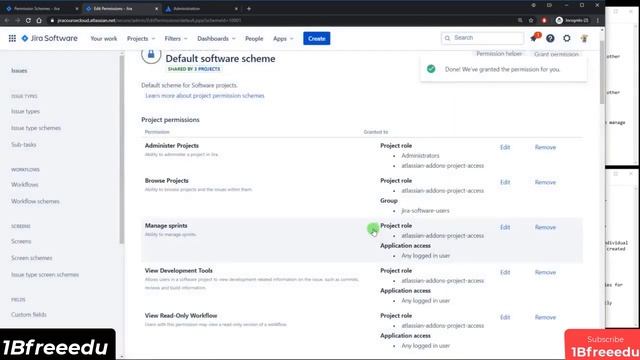Click the sidebar vertical scrollbar

(x=122, y=149)
